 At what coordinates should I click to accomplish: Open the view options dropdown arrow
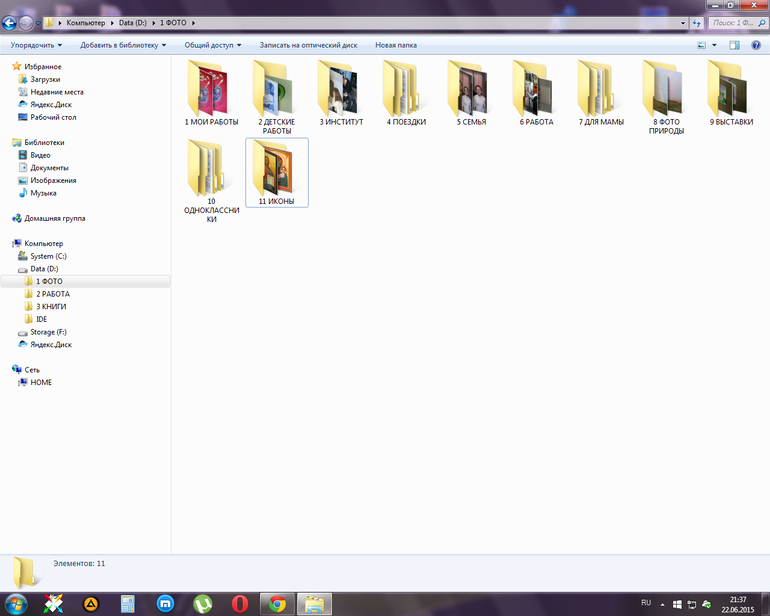coord(714,45)
